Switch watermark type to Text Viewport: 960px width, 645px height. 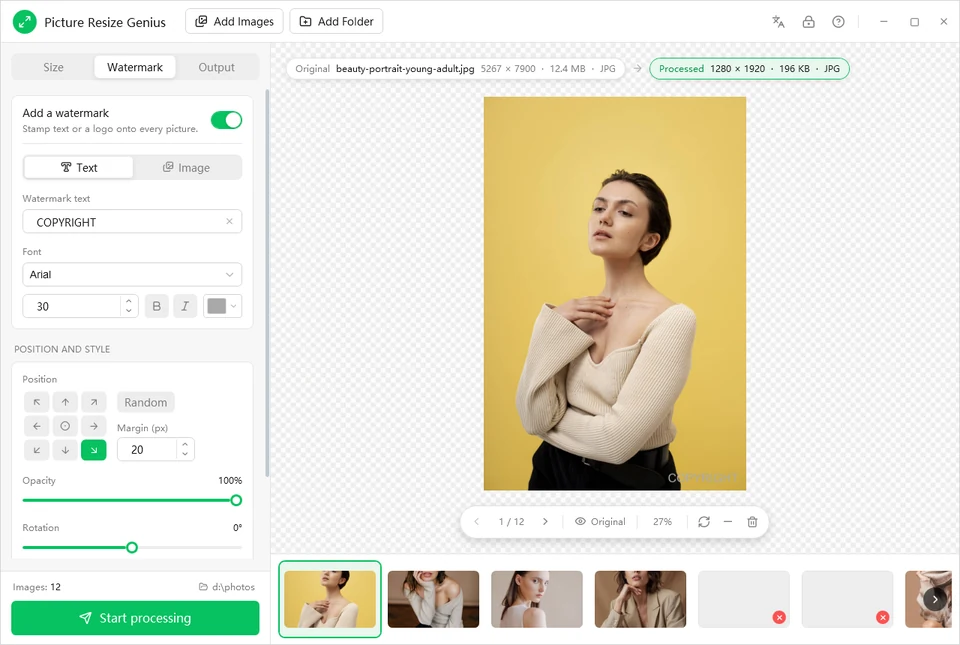pyautogui.click(x=78, y=167)
